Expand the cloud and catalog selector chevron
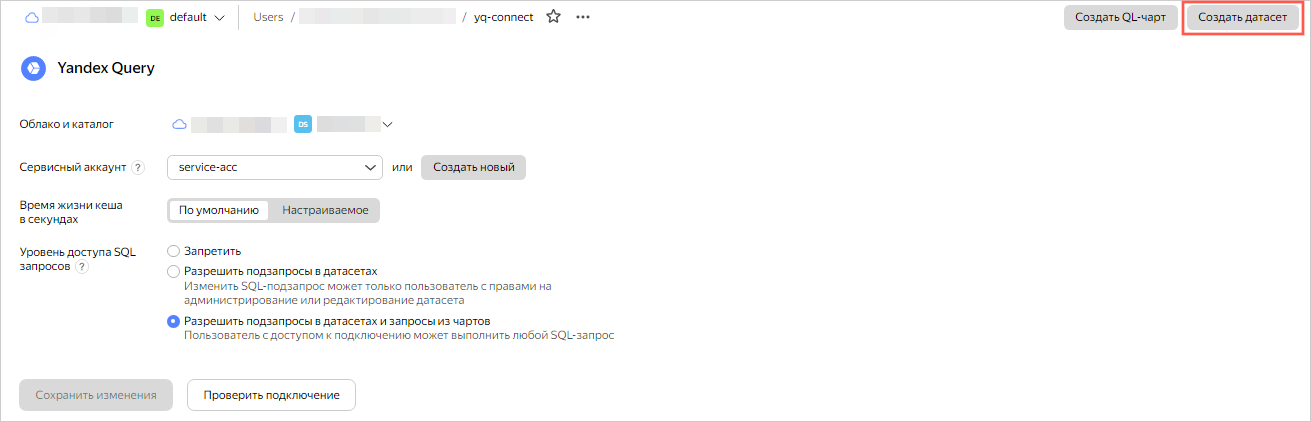The image size is (1311, 422). [x=388, y=124]
